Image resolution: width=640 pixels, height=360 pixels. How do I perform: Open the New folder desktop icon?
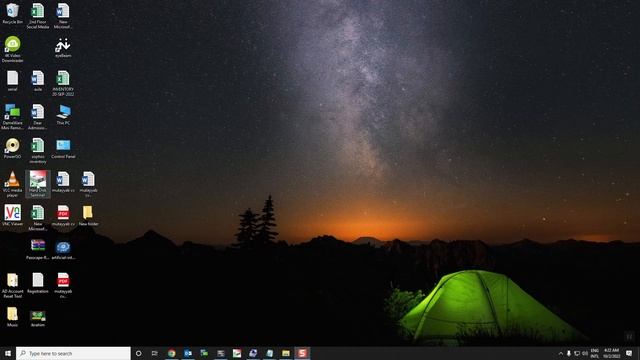[x=88, y=216]
